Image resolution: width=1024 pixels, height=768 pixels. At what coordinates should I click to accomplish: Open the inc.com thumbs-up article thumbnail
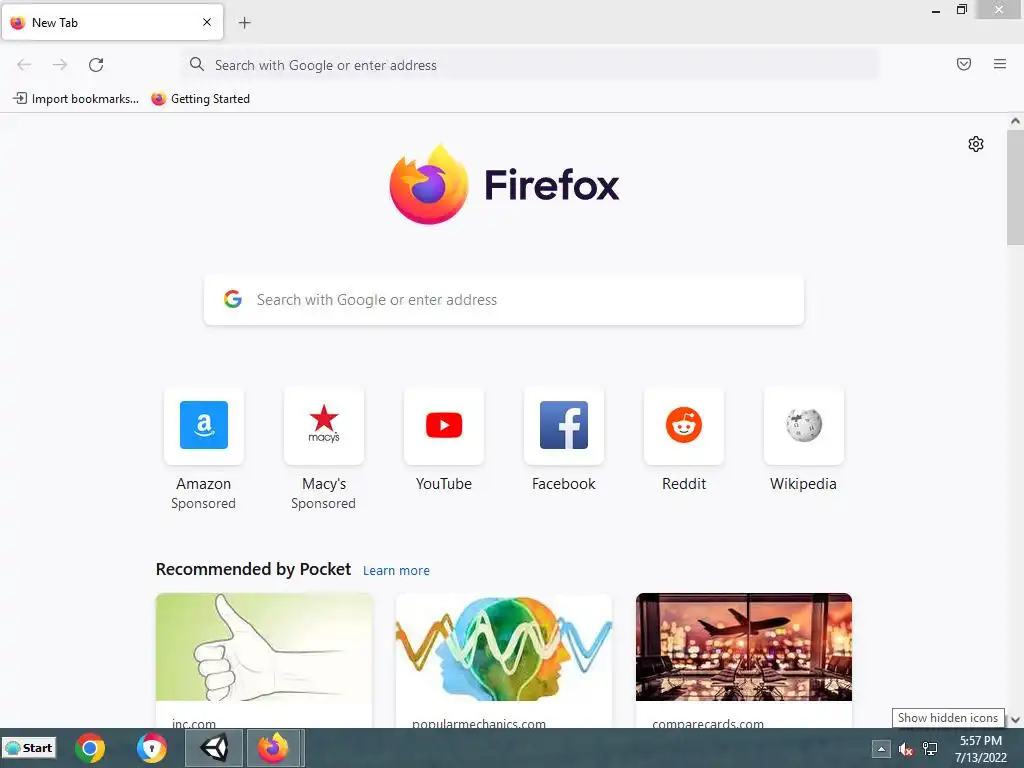pyautogui.click(x=264, y=647)
